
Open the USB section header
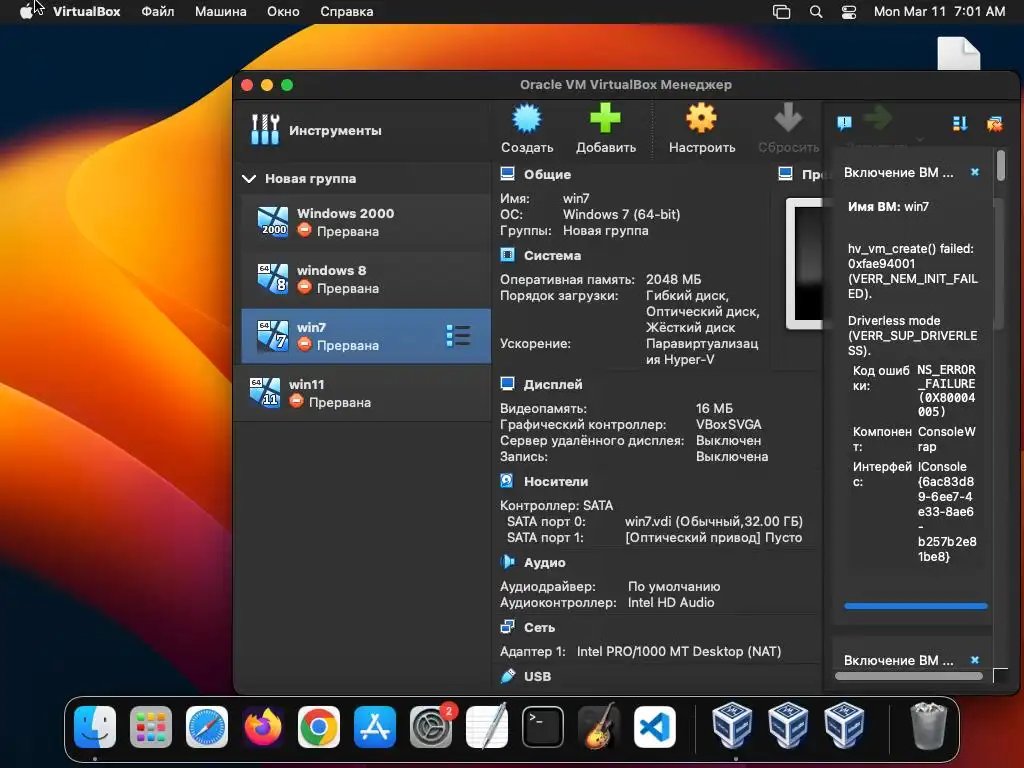[x=537, y=677]
